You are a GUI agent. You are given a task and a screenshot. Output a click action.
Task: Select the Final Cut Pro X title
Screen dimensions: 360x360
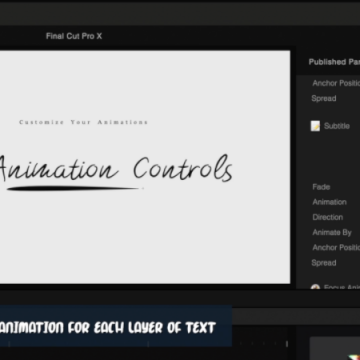click(74, 36)
